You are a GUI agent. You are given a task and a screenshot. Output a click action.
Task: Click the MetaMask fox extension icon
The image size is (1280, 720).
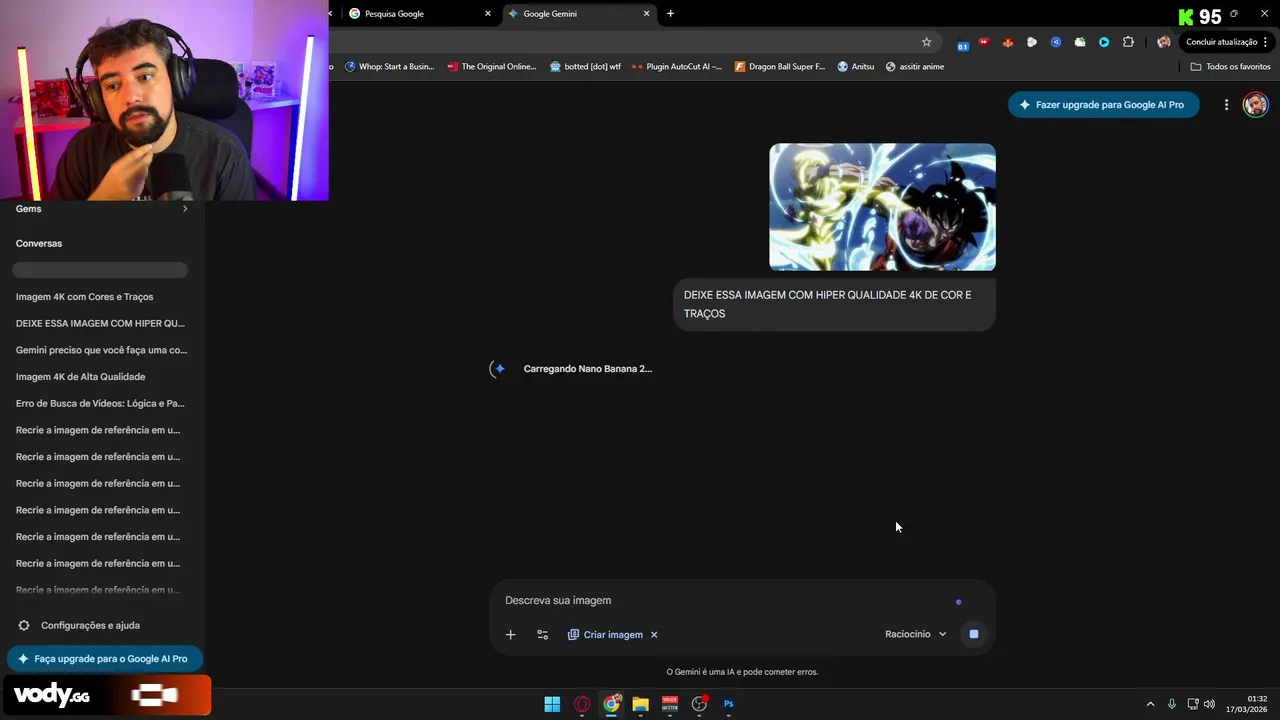point(1008,42)
